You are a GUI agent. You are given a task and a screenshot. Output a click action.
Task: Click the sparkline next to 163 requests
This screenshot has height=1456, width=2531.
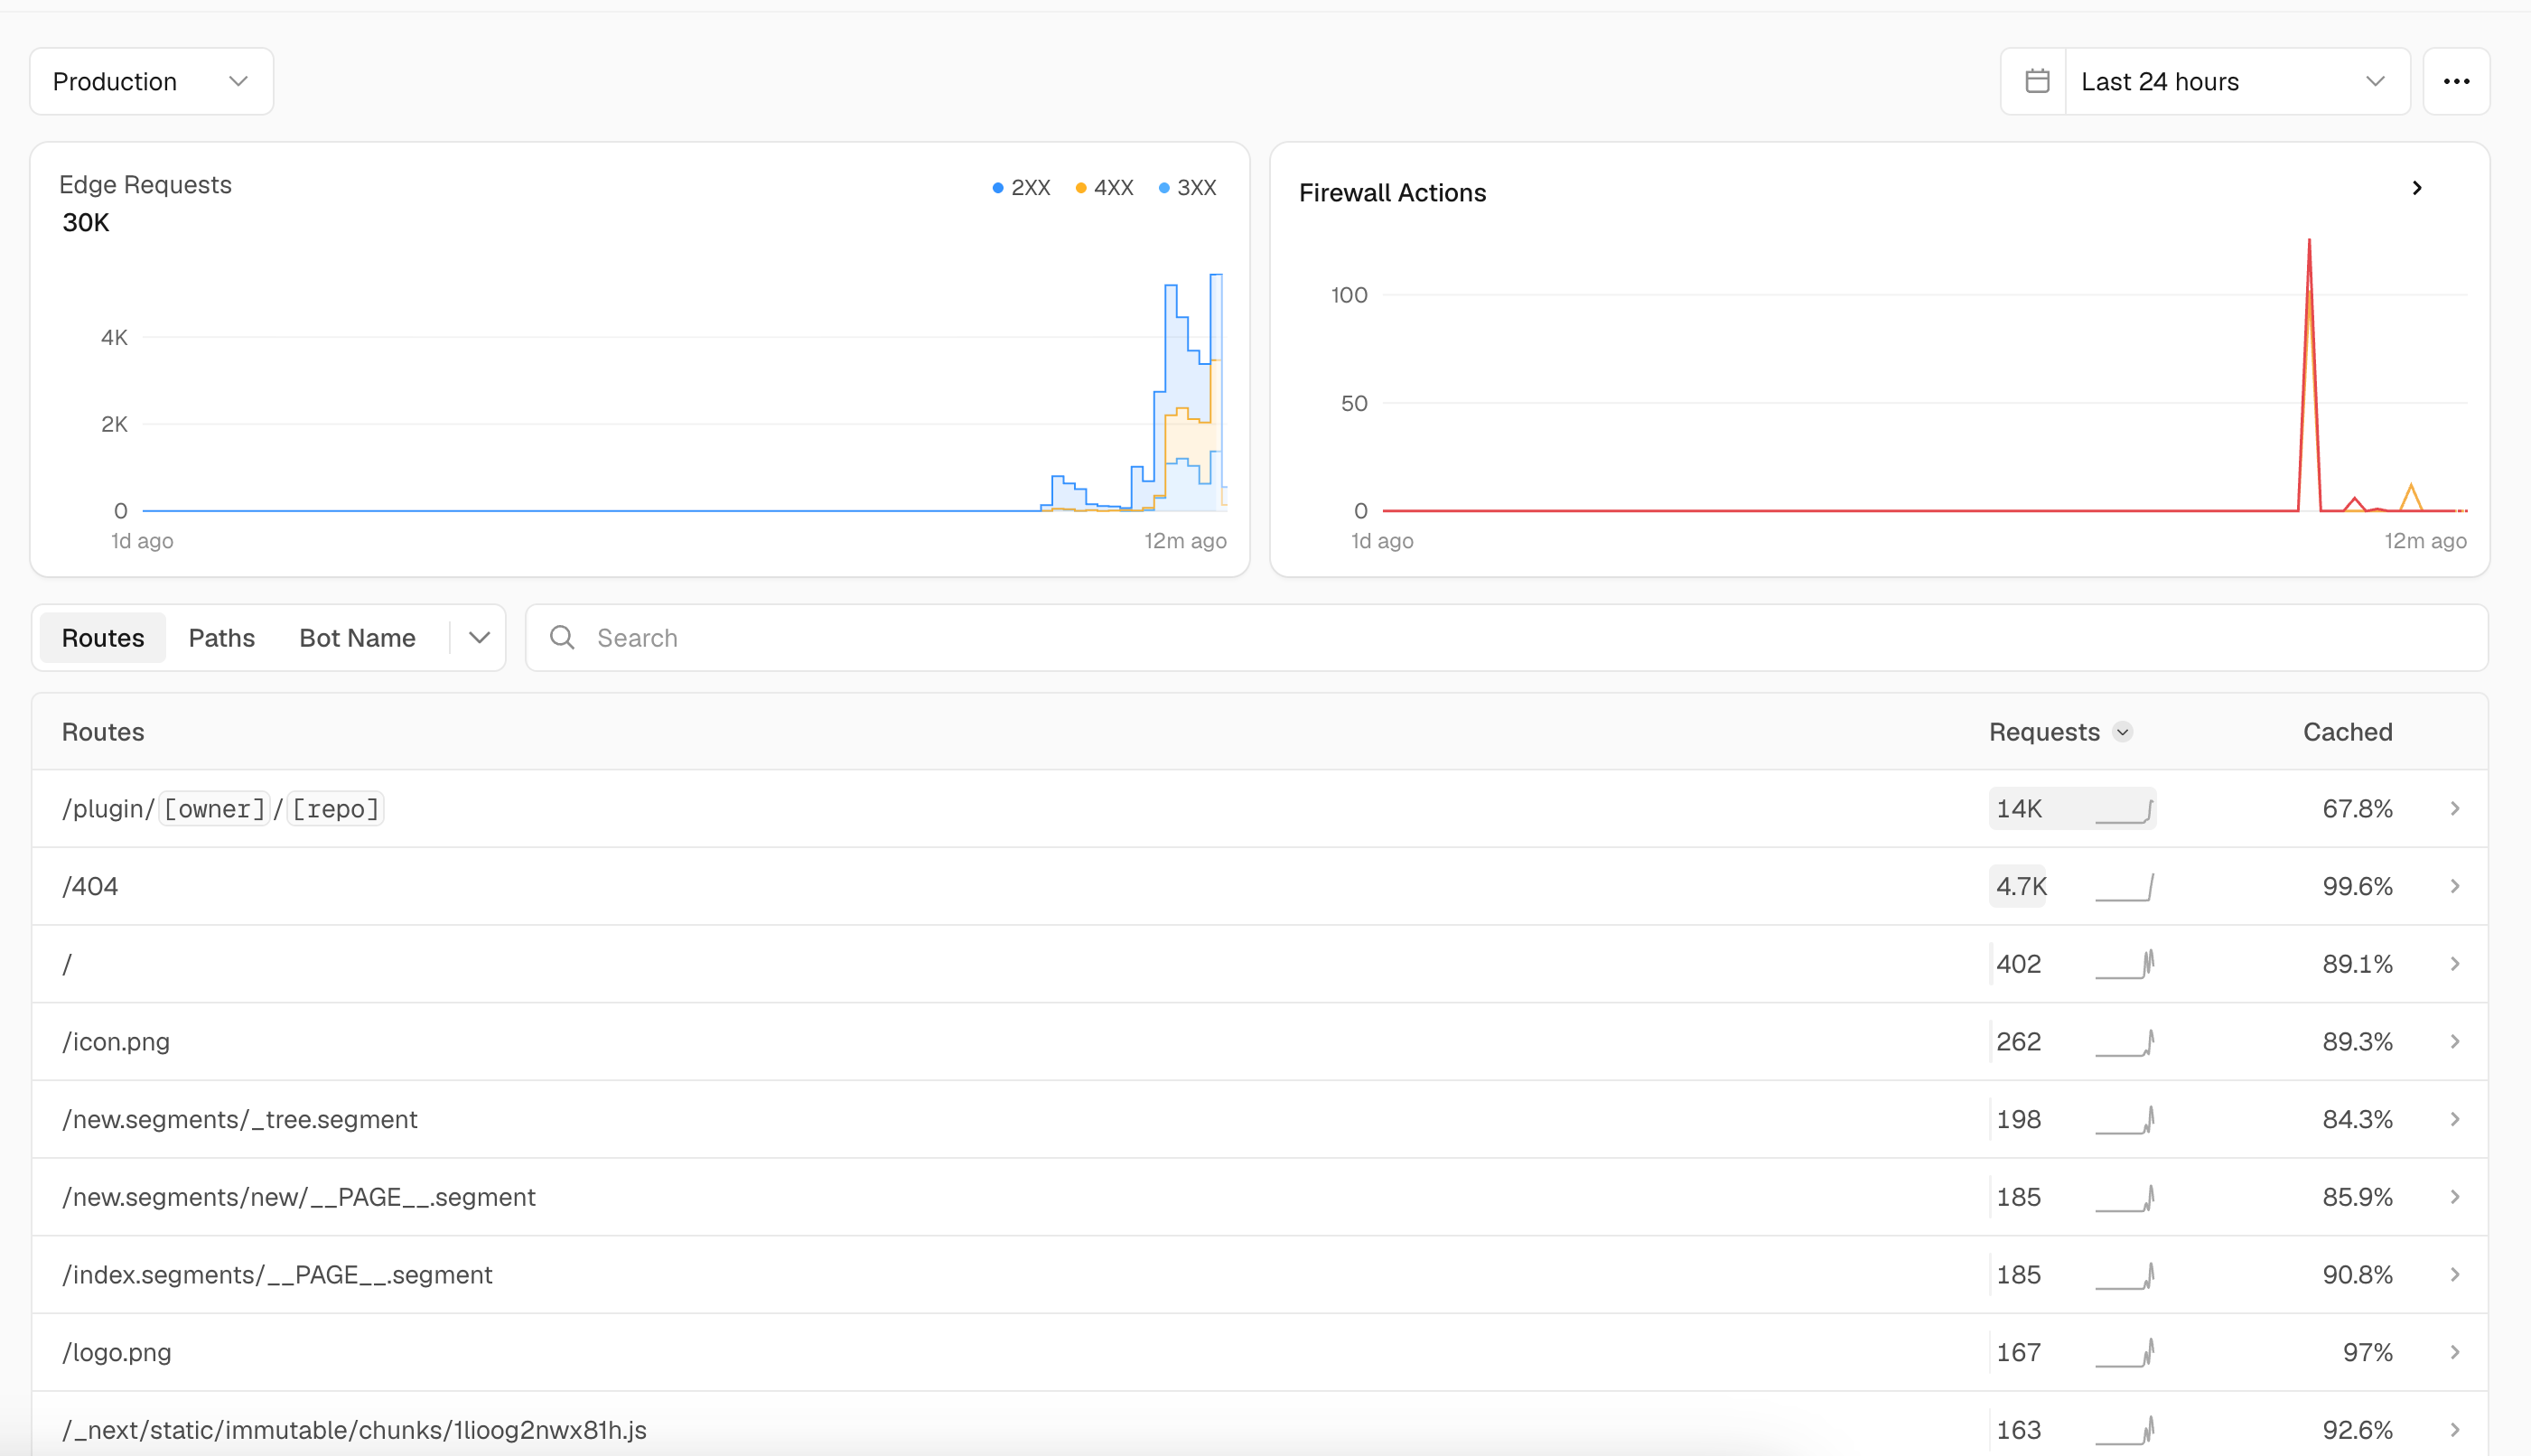point(2124,1431)
